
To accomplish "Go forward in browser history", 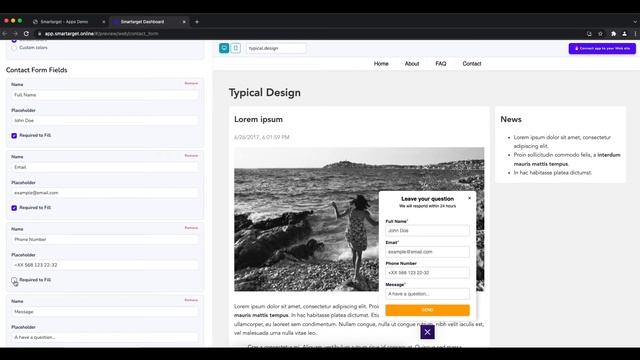I will coord(15,33).
